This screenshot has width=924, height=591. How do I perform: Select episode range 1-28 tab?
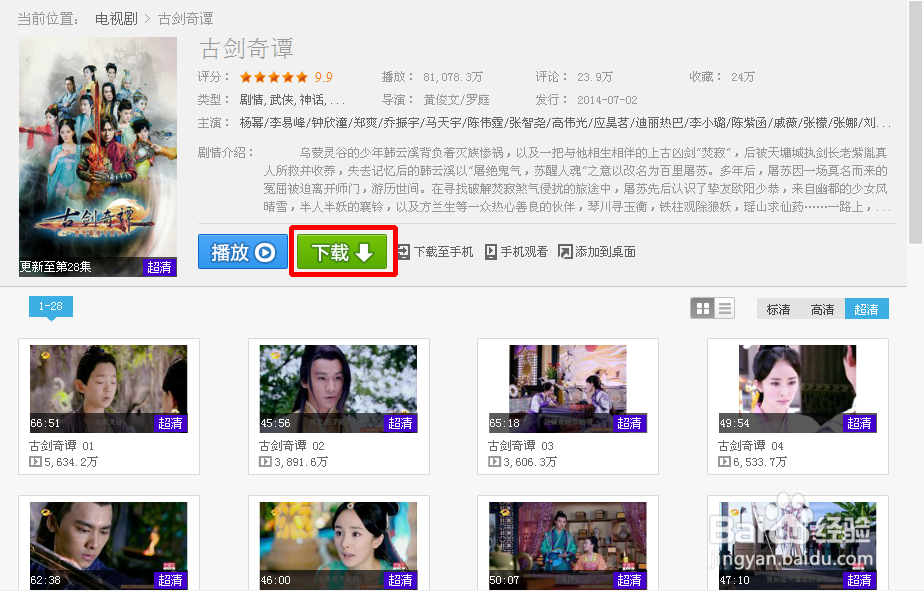coord(51,306)
